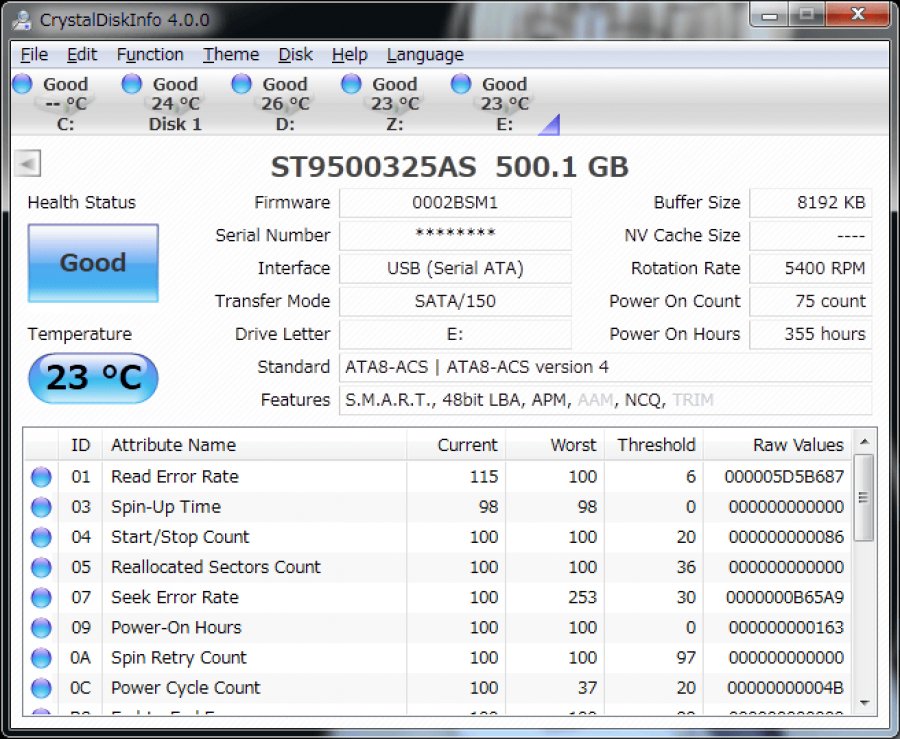The height and width of the screenshot is (739, 900).
Task: Click the CrystalDiskInfo title bar icon
Action: (24, 18)
